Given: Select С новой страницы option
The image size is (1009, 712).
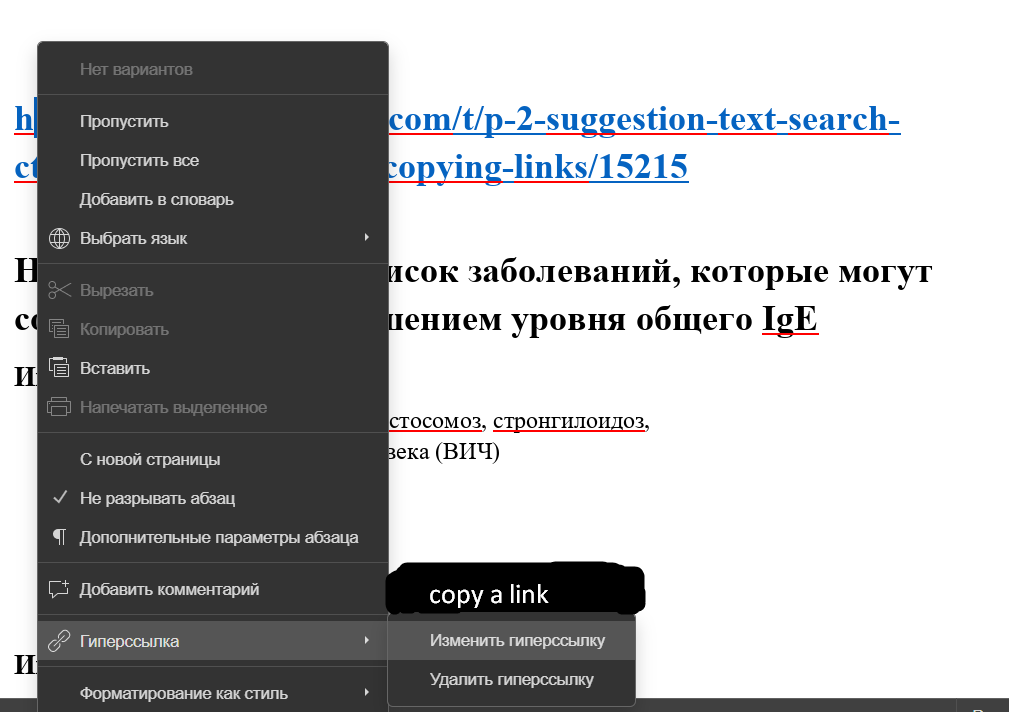Looking at the screenshot, I should pos(213,460).
